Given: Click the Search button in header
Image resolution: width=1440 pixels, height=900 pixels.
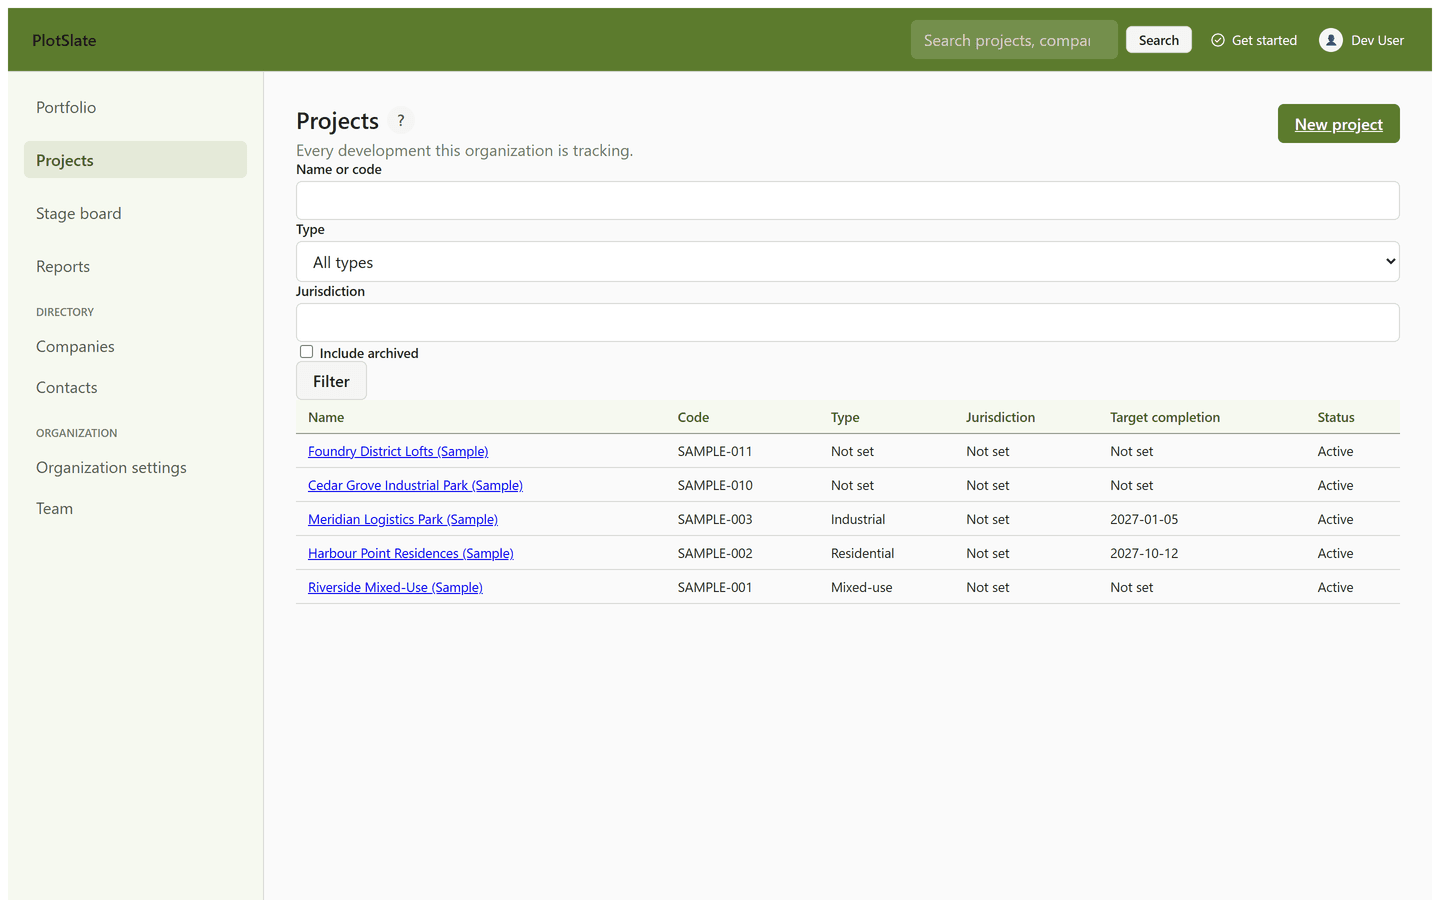Looking at the screenshot, I should tap(1158, 40).
